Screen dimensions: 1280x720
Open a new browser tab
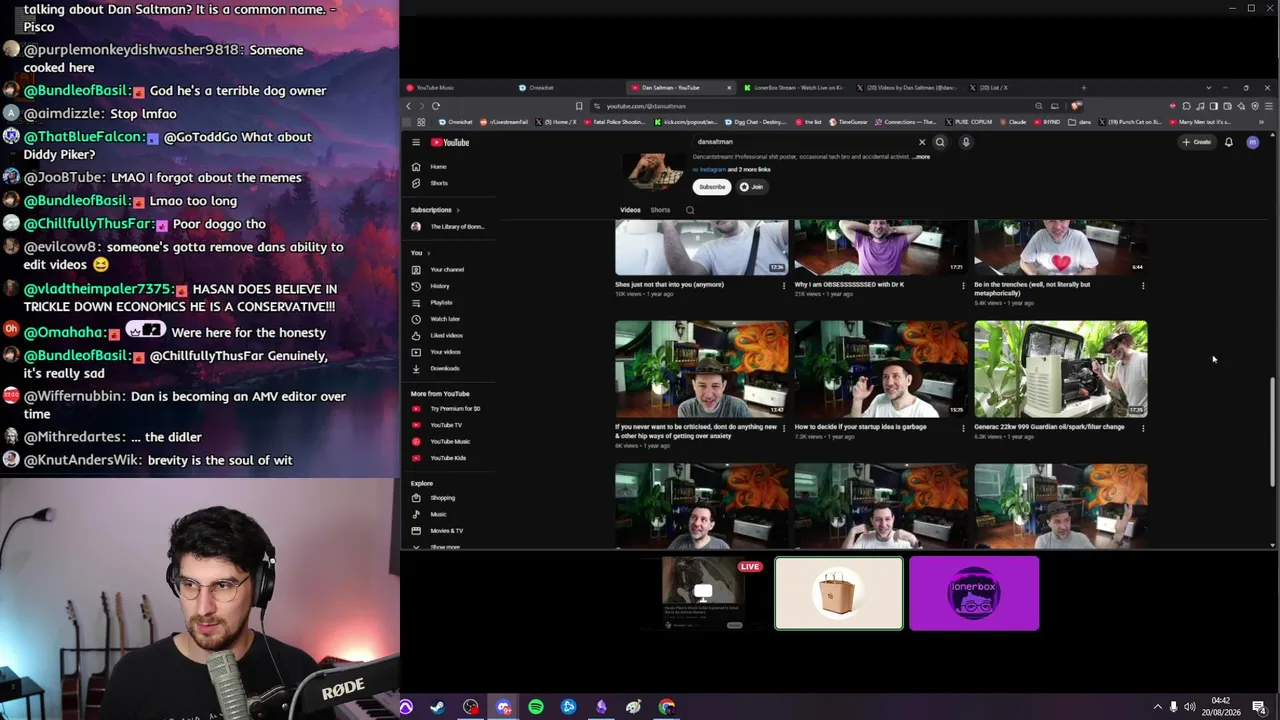1083,88
